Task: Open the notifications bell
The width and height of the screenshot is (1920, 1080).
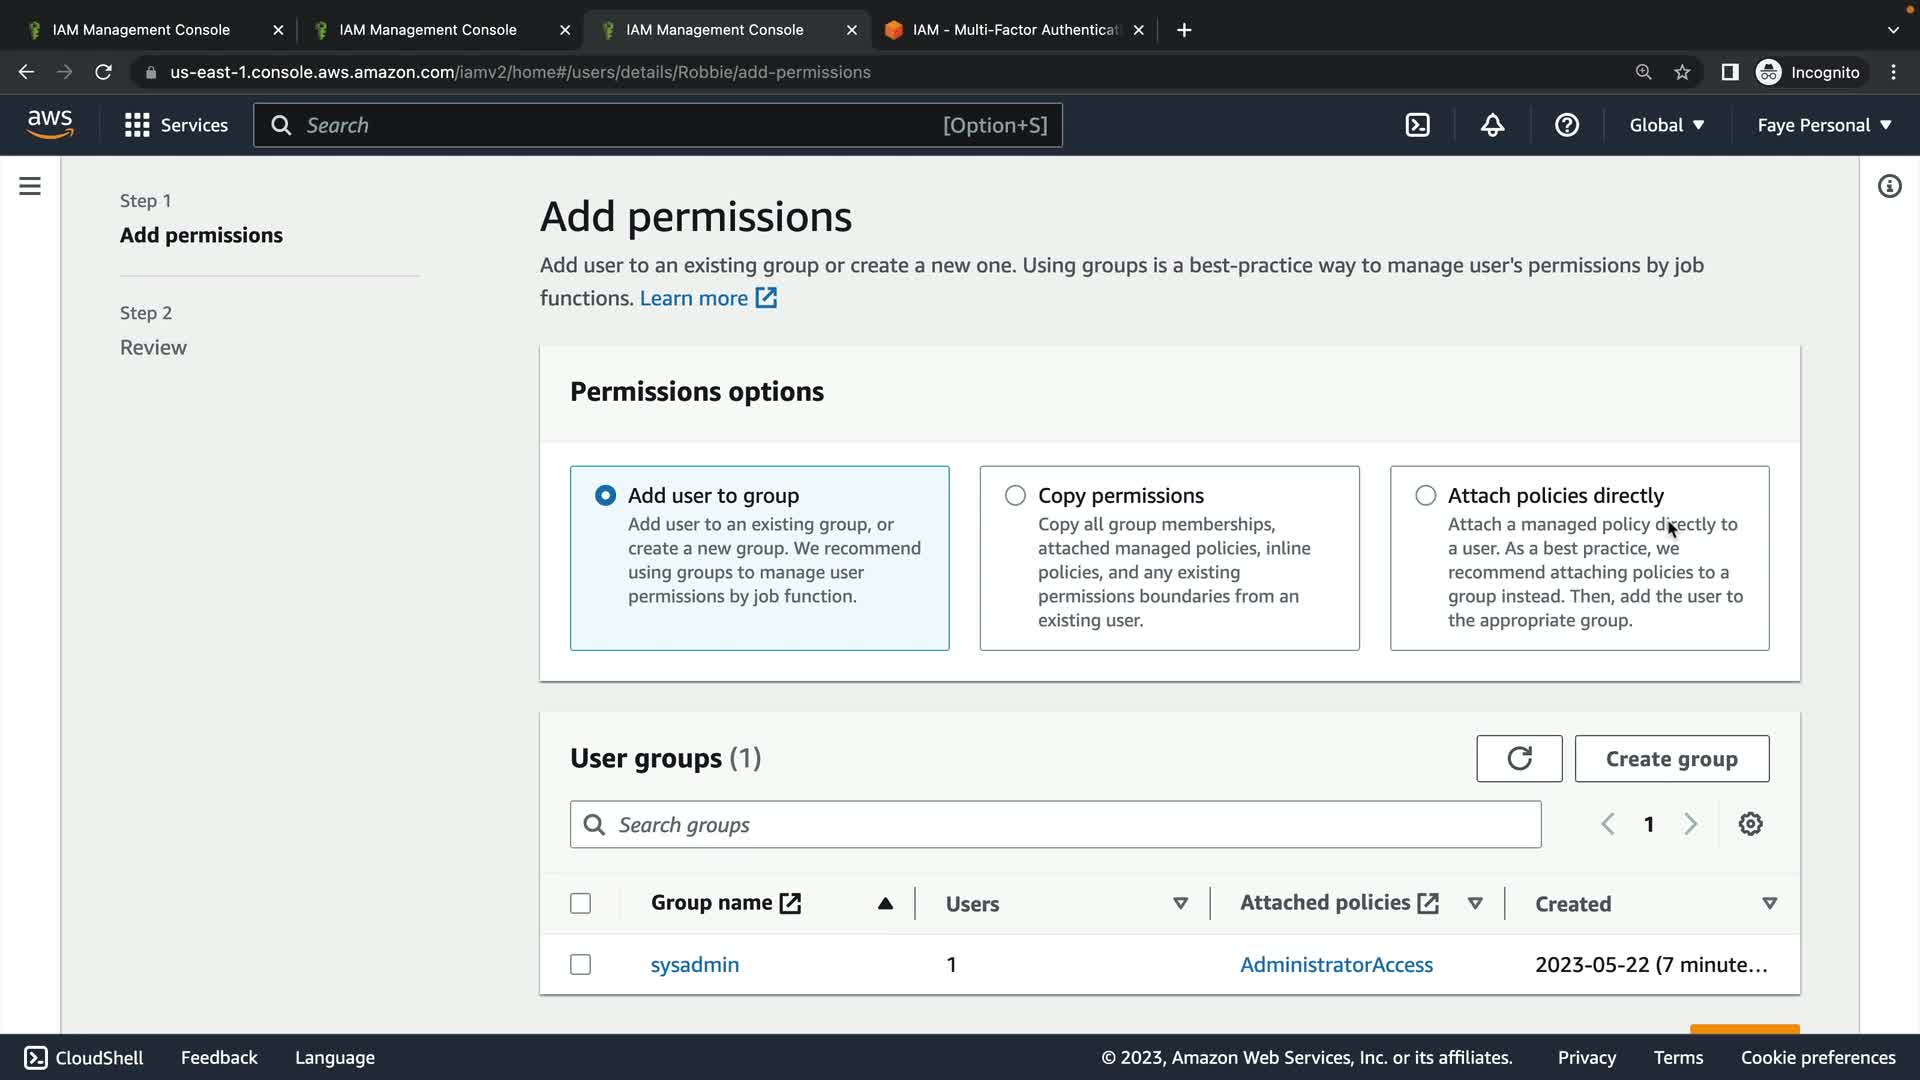Action: point(1492,125)
